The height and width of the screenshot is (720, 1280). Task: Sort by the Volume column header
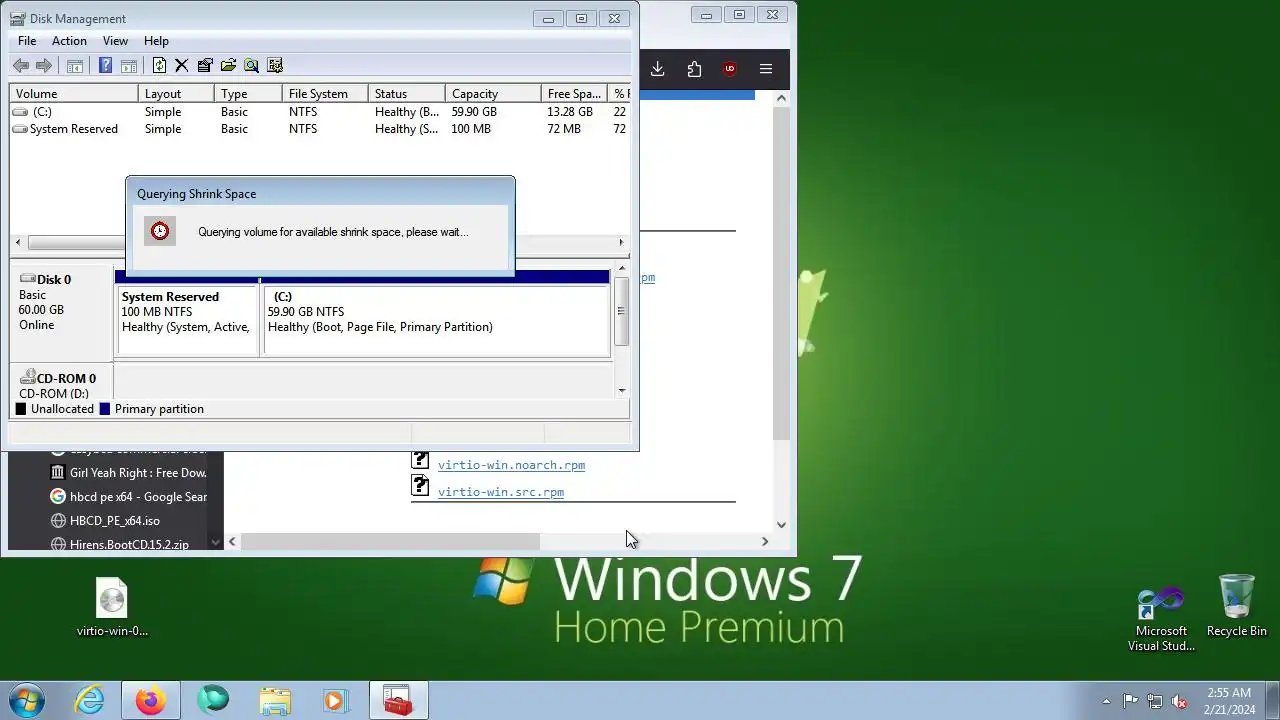click(74, 94)
